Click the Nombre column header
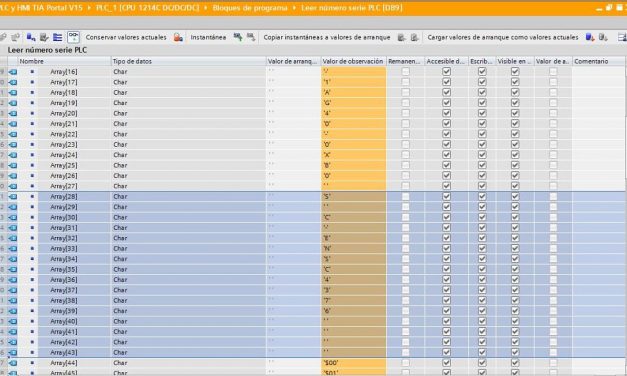Screen dimensions: 627x376 pyautogui.click(x=64, y=61)
